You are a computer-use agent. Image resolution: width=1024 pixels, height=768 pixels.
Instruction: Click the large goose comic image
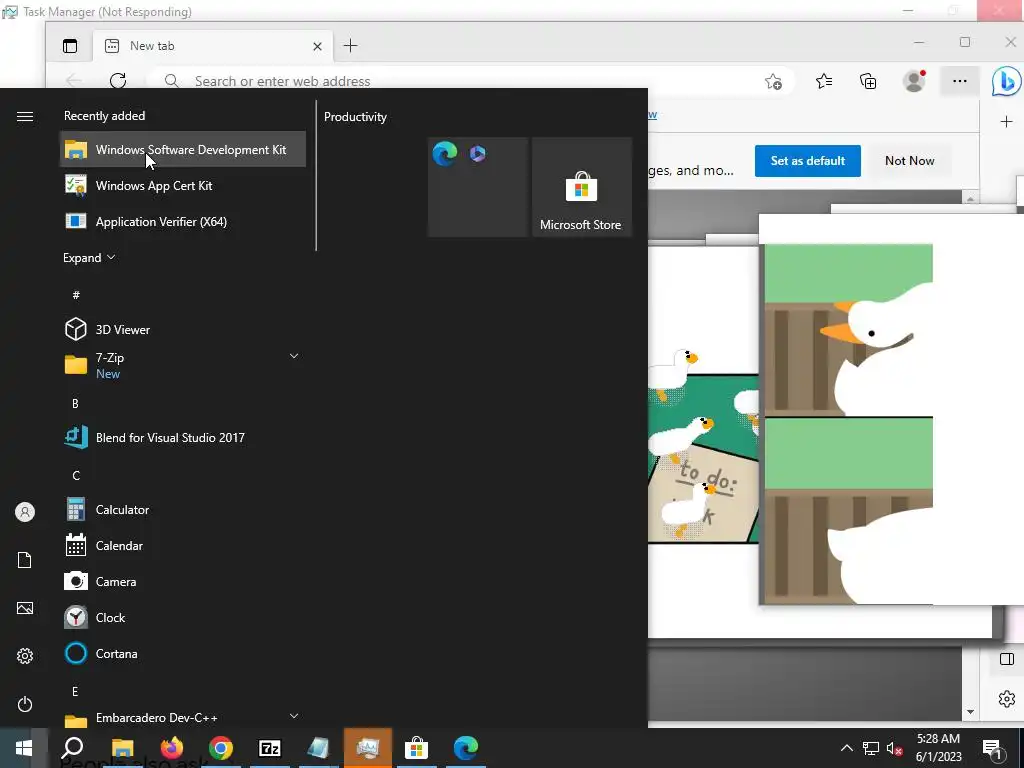(x=849, y=424)
